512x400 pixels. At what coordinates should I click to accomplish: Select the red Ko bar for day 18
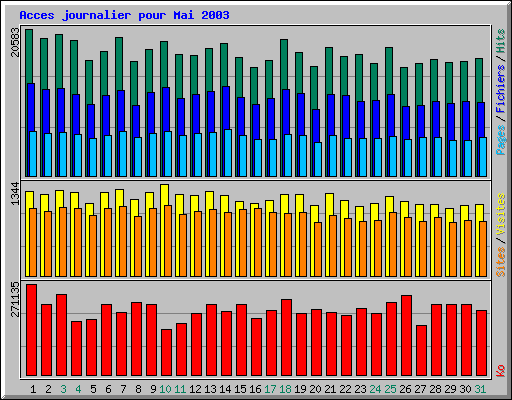286,337
